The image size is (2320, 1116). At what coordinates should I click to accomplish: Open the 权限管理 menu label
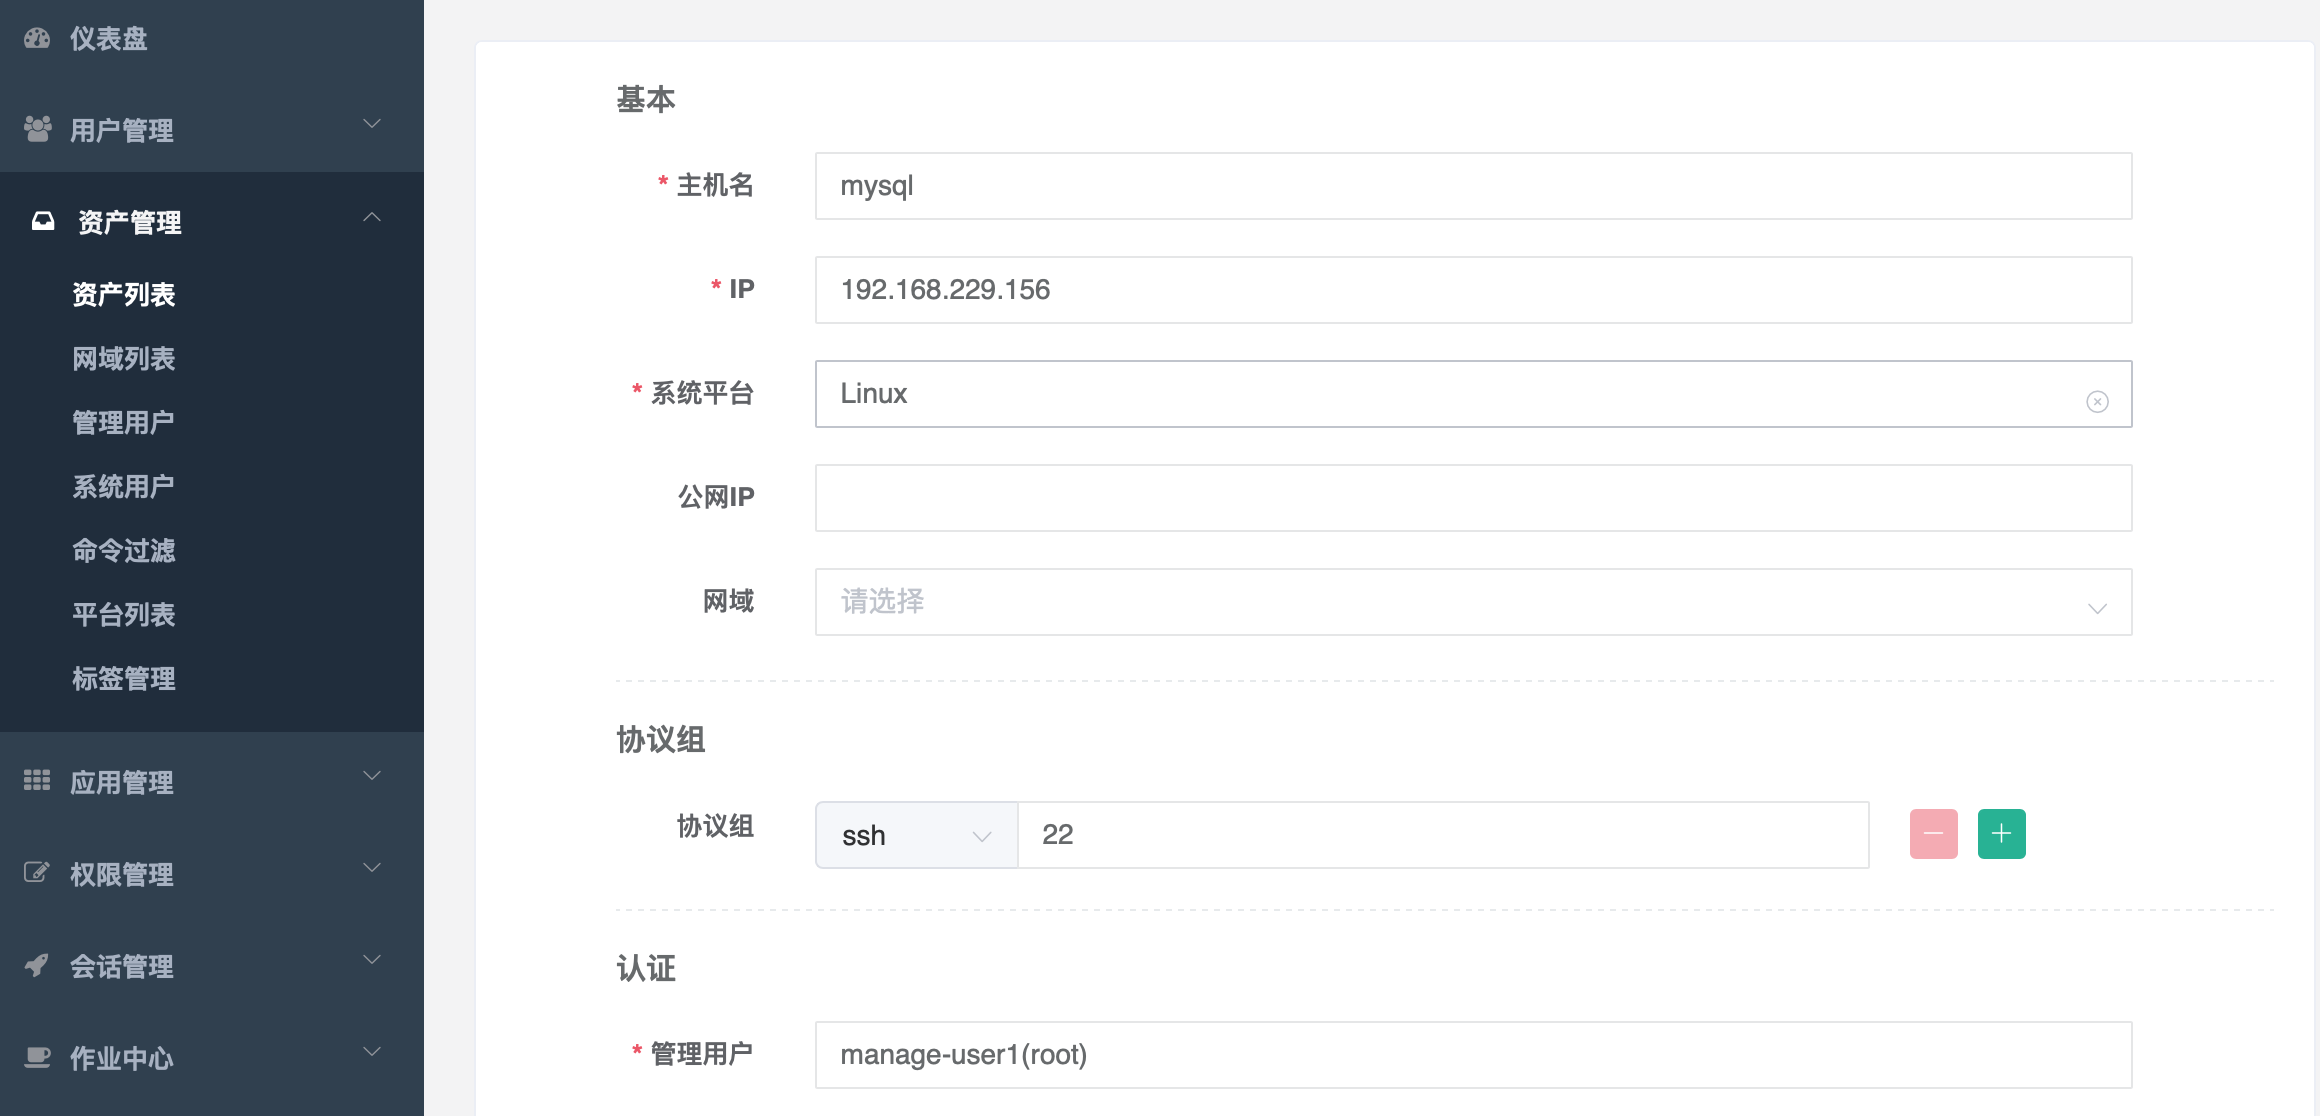[121, 875]
